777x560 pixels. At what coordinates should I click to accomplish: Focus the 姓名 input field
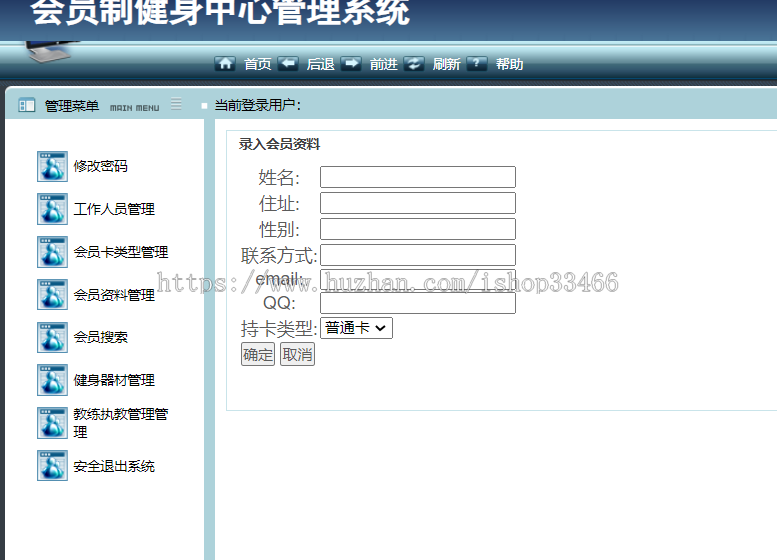(x=418, y=177)
